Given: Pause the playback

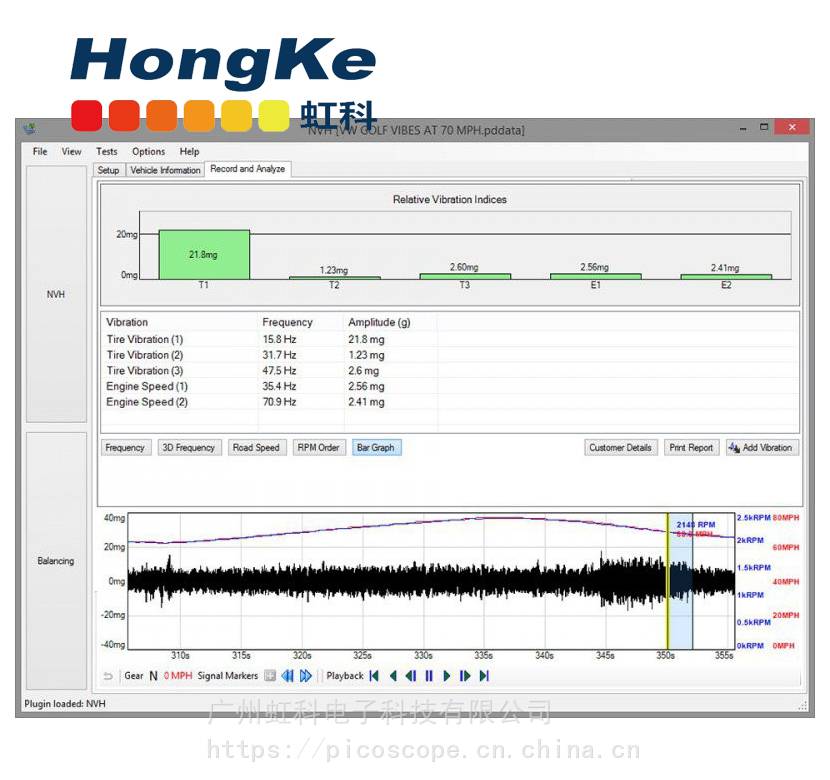Looking at the screenshot, I should pyautogui.click(x=429, y=676).
